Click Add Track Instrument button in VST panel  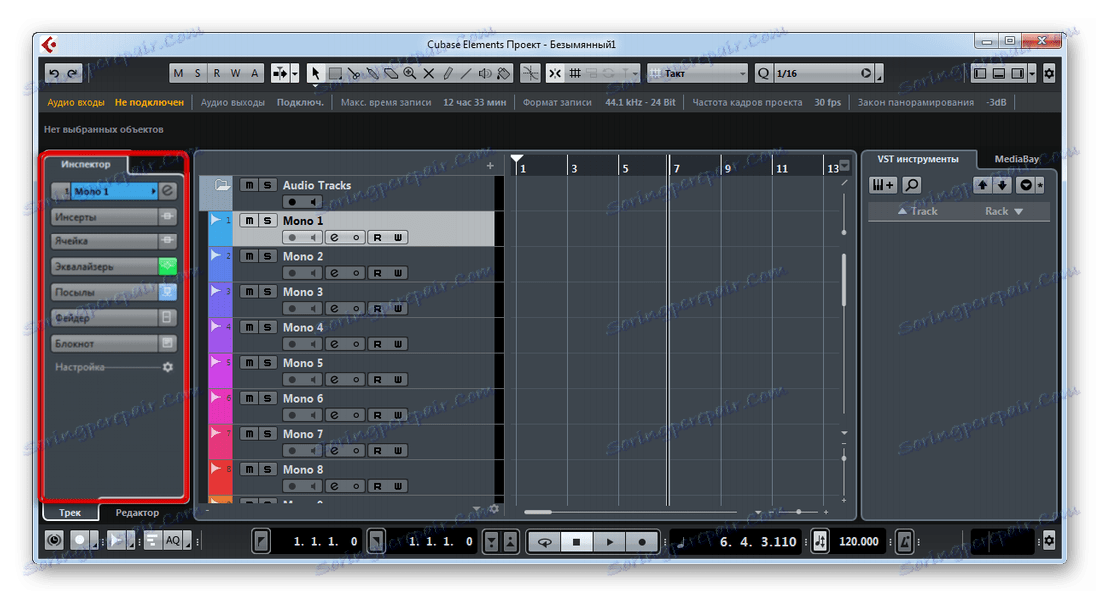883,185
